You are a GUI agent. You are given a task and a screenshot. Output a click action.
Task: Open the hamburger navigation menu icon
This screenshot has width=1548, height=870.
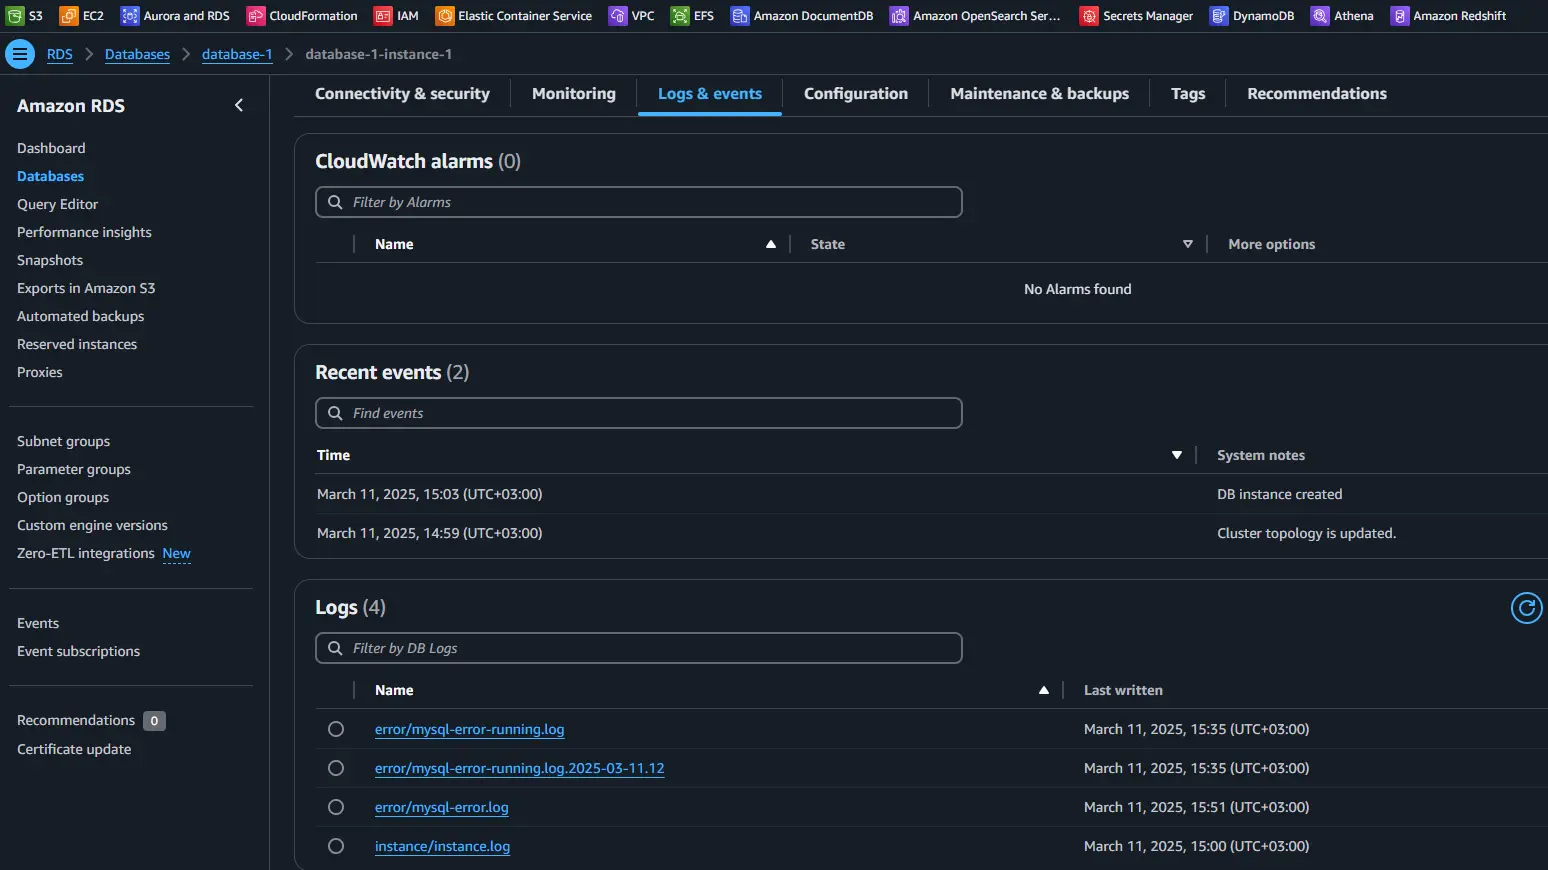pyautogui.click(x=19, y=54)
